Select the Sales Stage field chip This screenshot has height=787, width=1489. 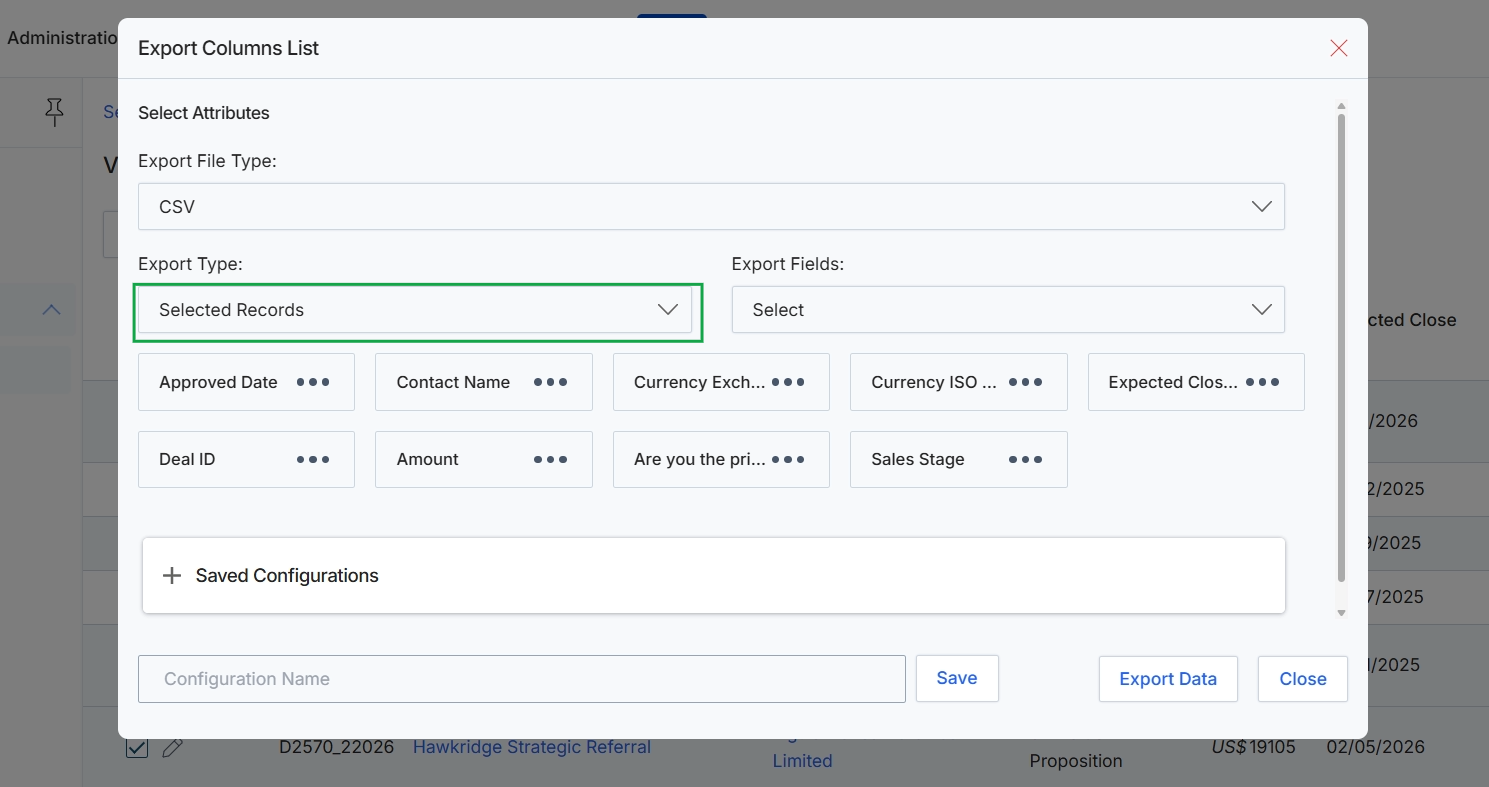(x=959, y=459)
